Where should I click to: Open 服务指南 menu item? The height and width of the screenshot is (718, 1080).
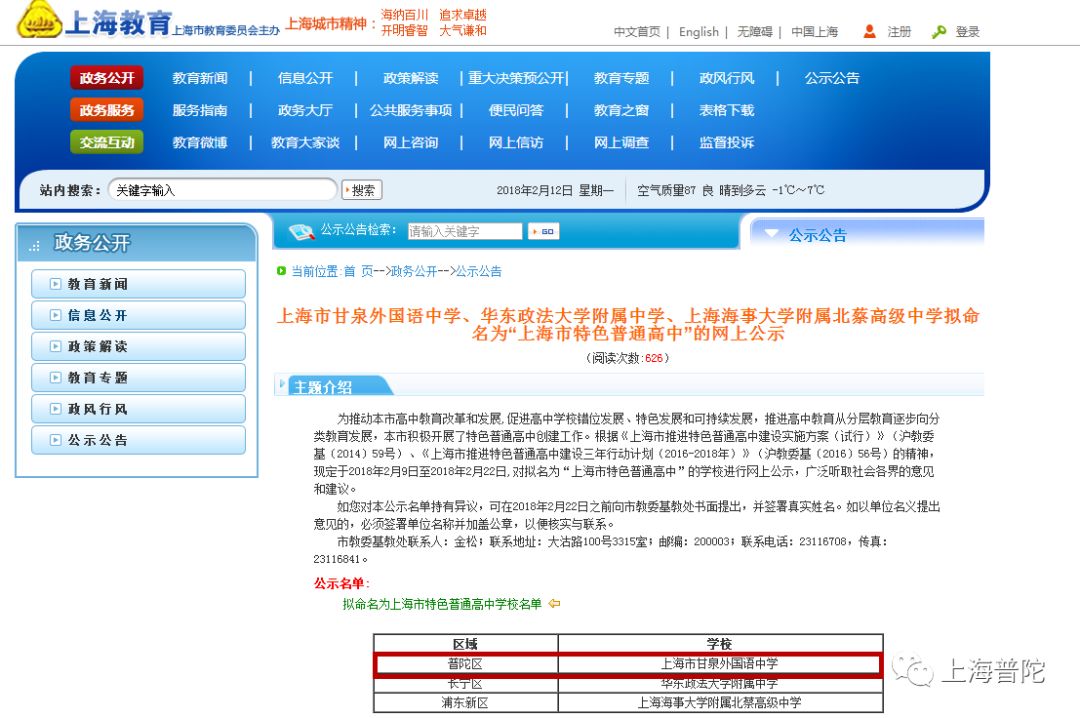[200, 110]
